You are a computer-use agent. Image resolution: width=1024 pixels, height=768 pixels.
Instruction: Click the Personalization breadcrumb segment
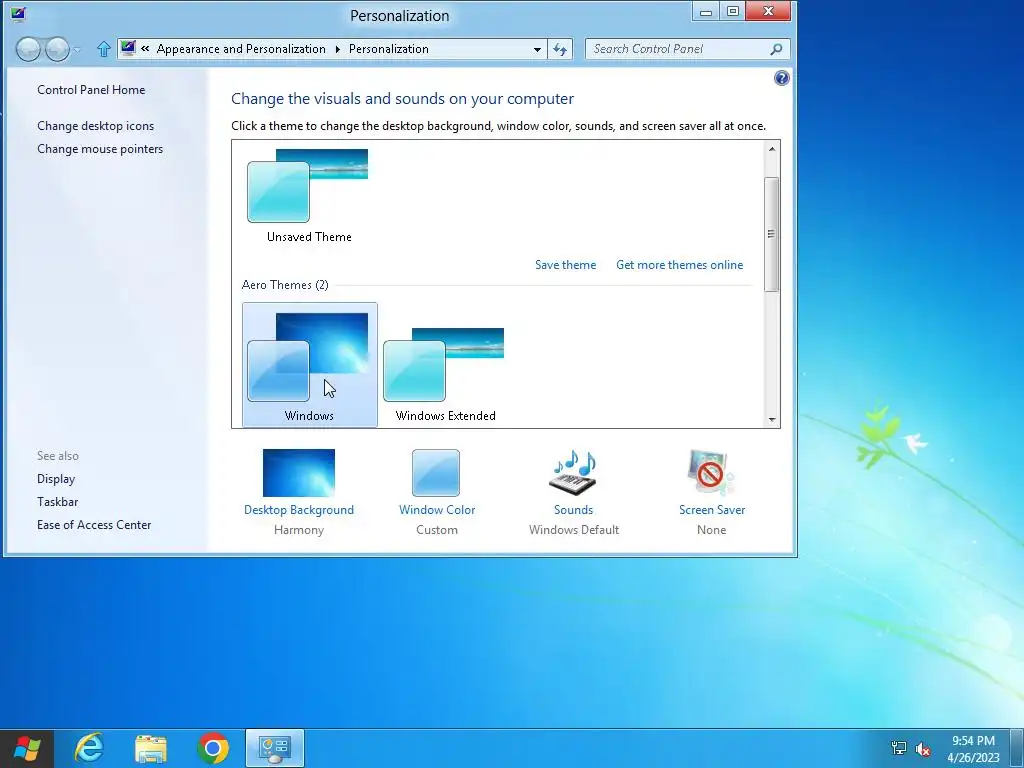tap(389, 49)
